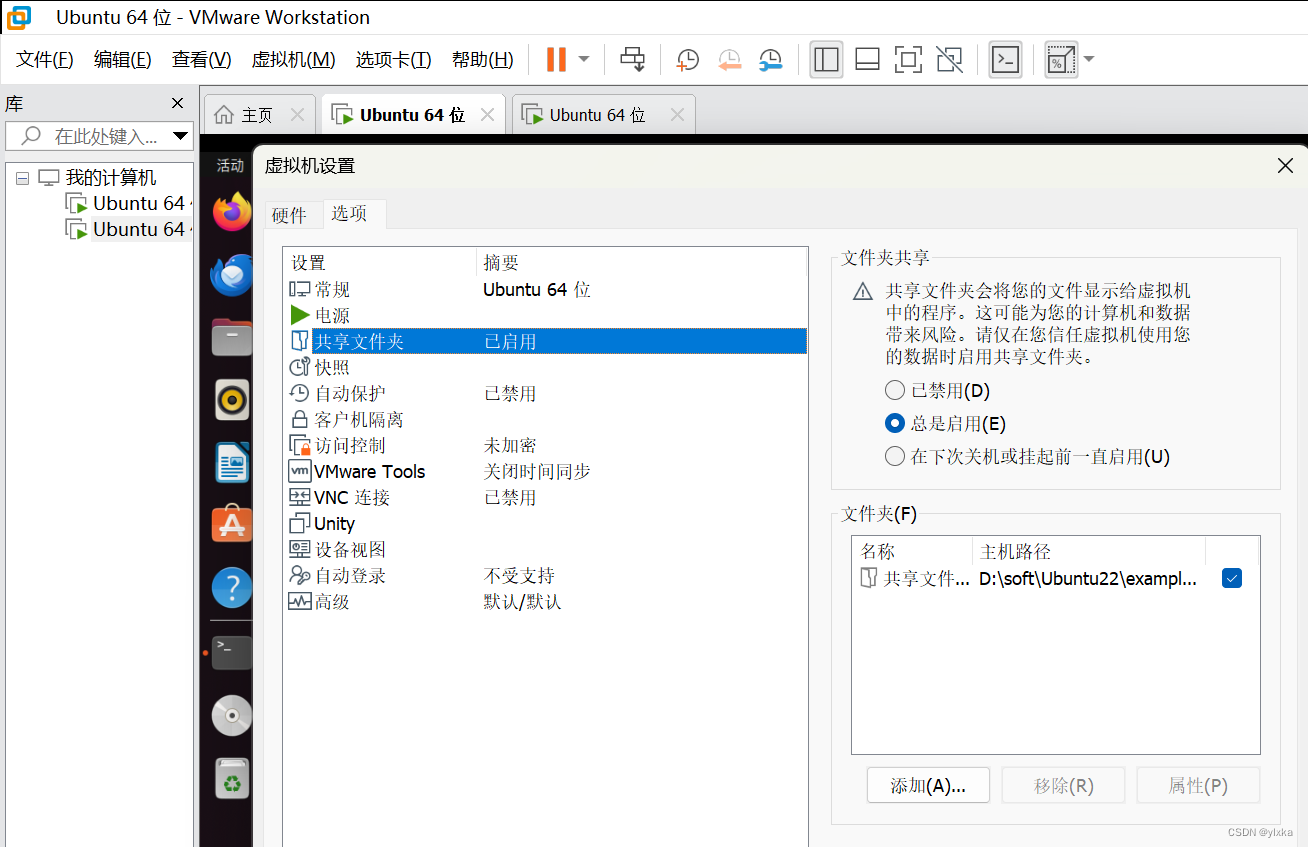Select the VMware Tools settings row
The width and height of the screenshot is (1308, 847).
pyautogui.click(x=545, y=472)
